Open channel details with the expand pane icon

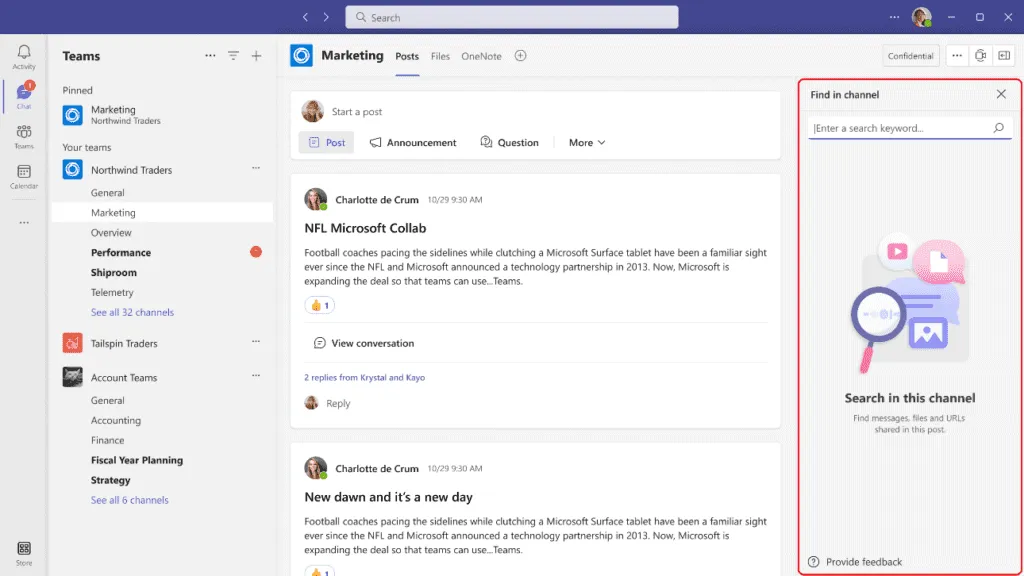tap(1005, 56)
